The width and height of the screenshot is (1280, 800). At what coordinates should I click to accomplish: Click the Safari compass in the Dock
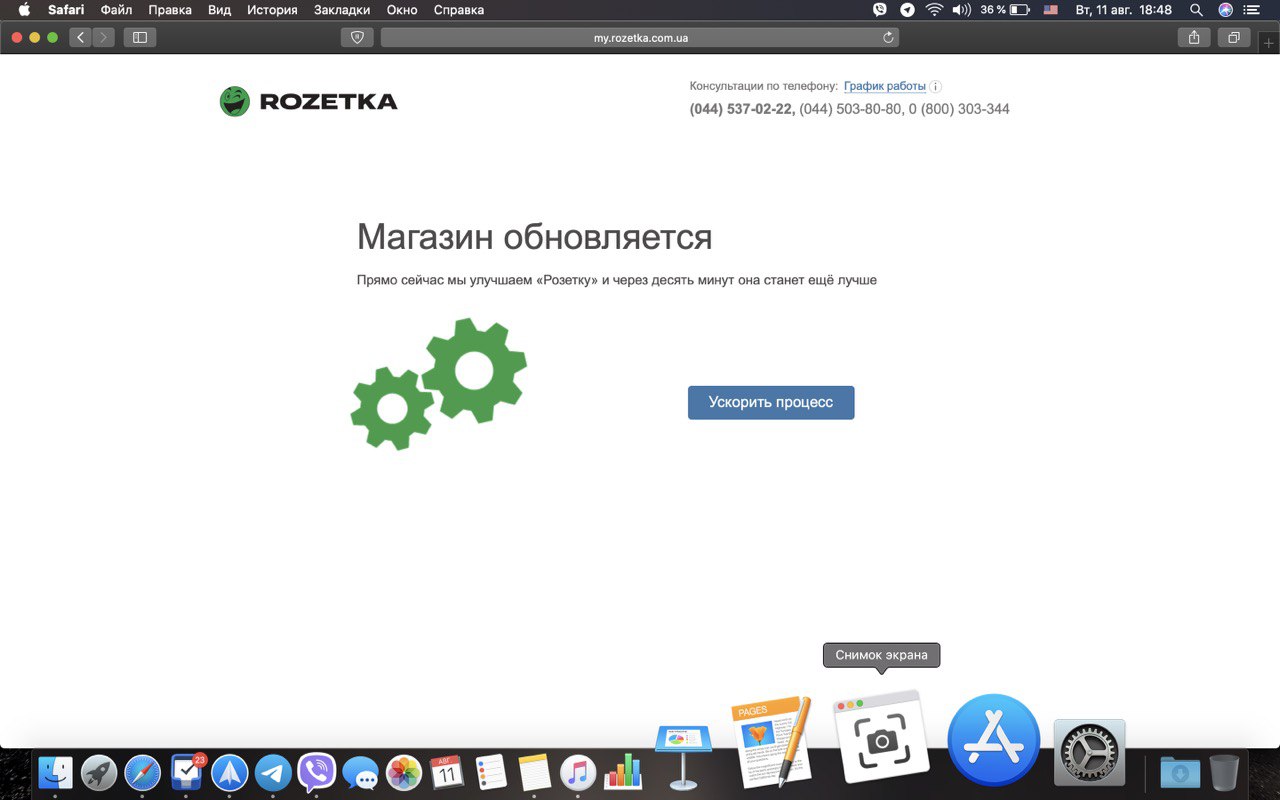coord(142,772)
